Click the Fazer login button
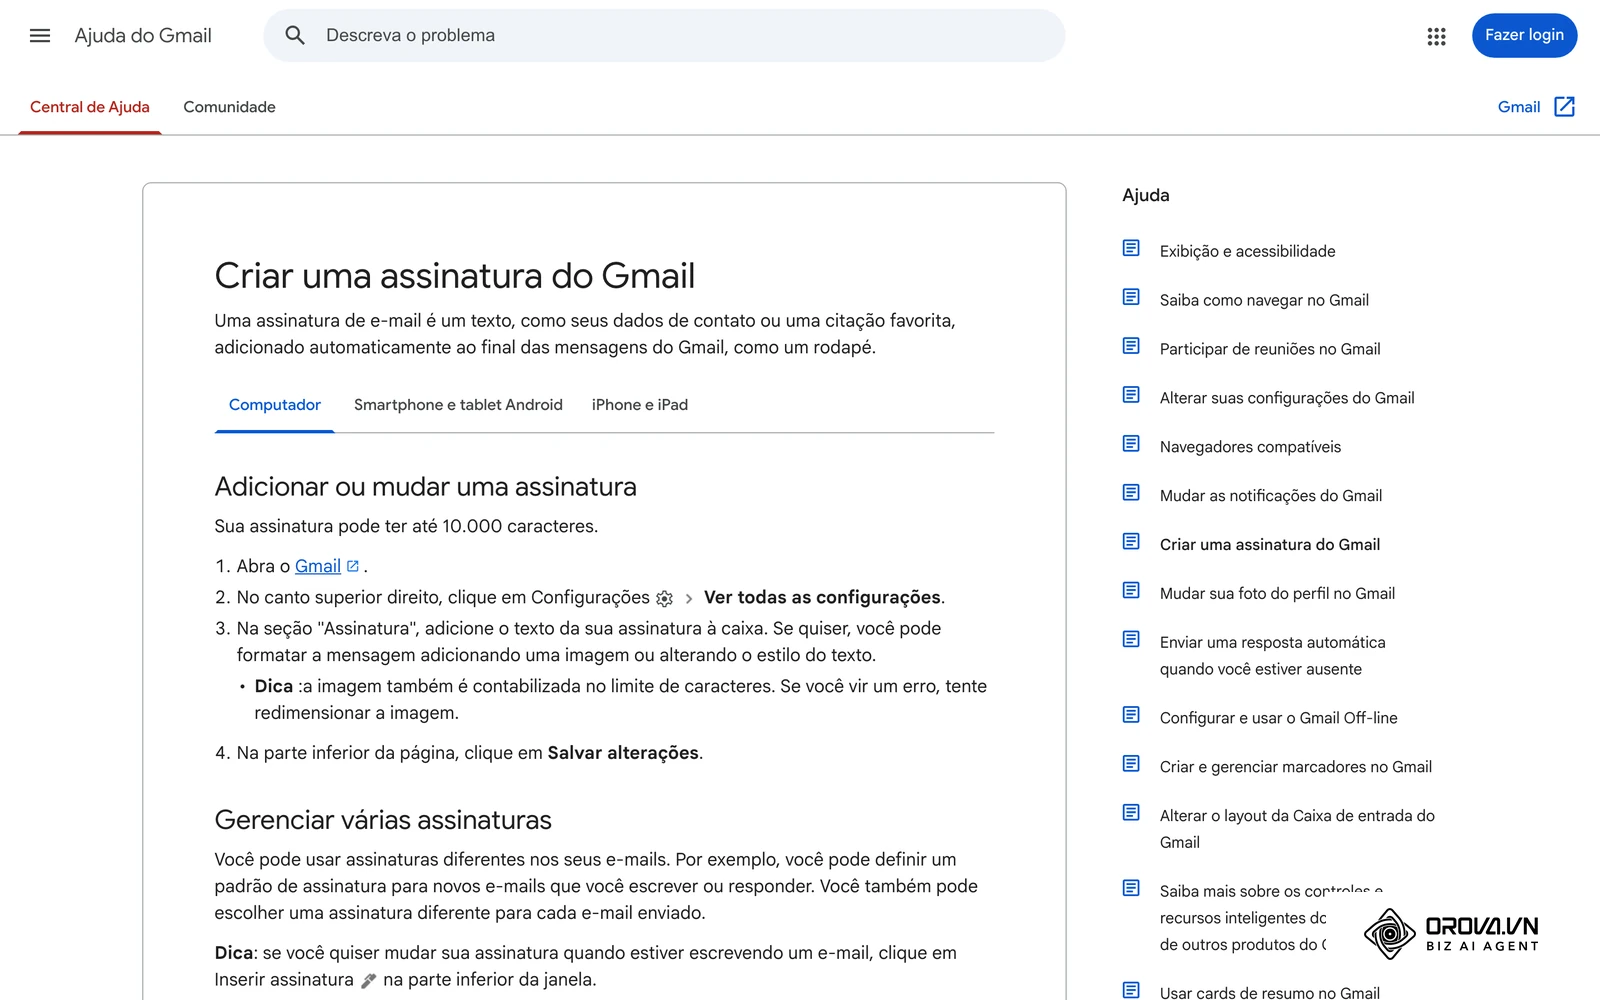Screen dimensions: 1600x1000 [x=1524, y=36]
